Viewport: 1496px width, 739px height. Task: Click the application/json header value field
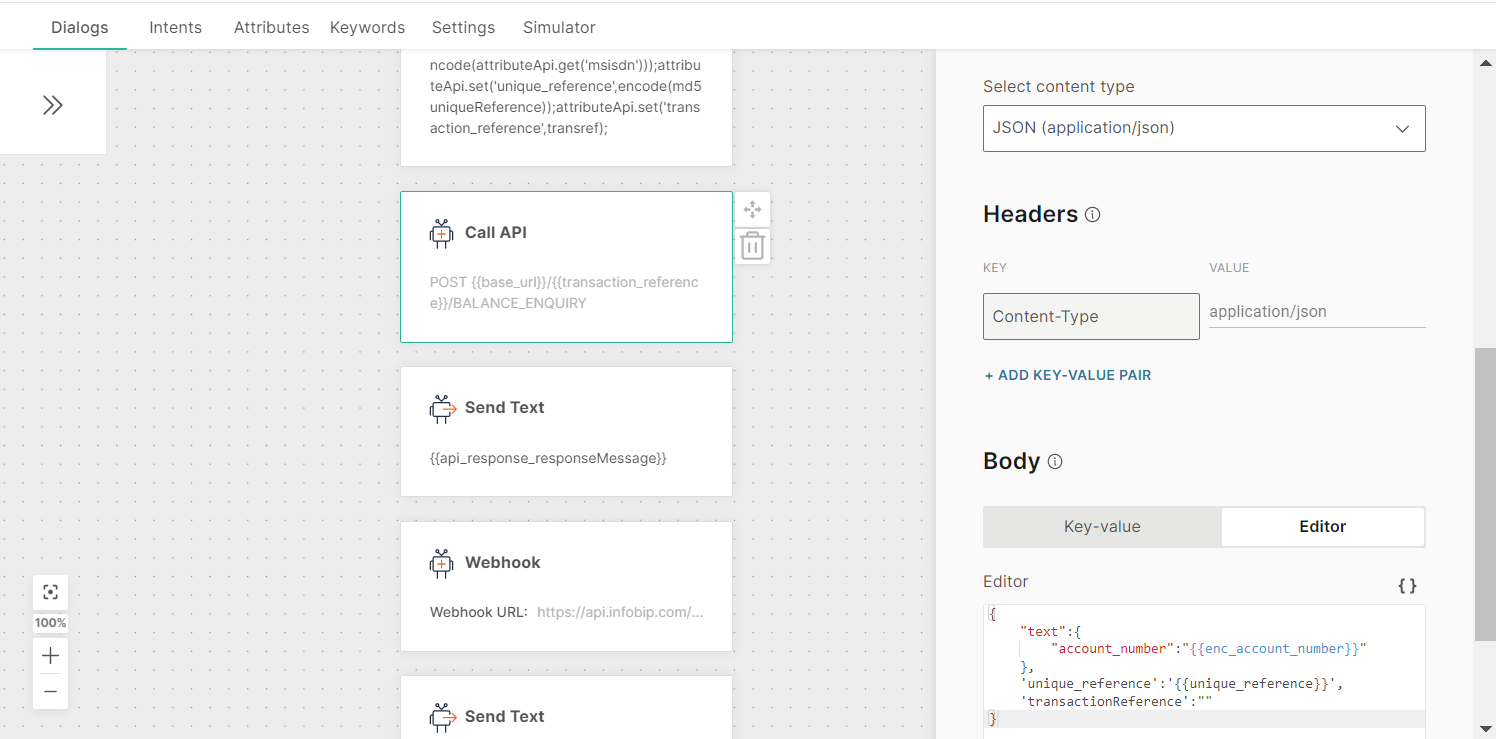(1316, 312)
